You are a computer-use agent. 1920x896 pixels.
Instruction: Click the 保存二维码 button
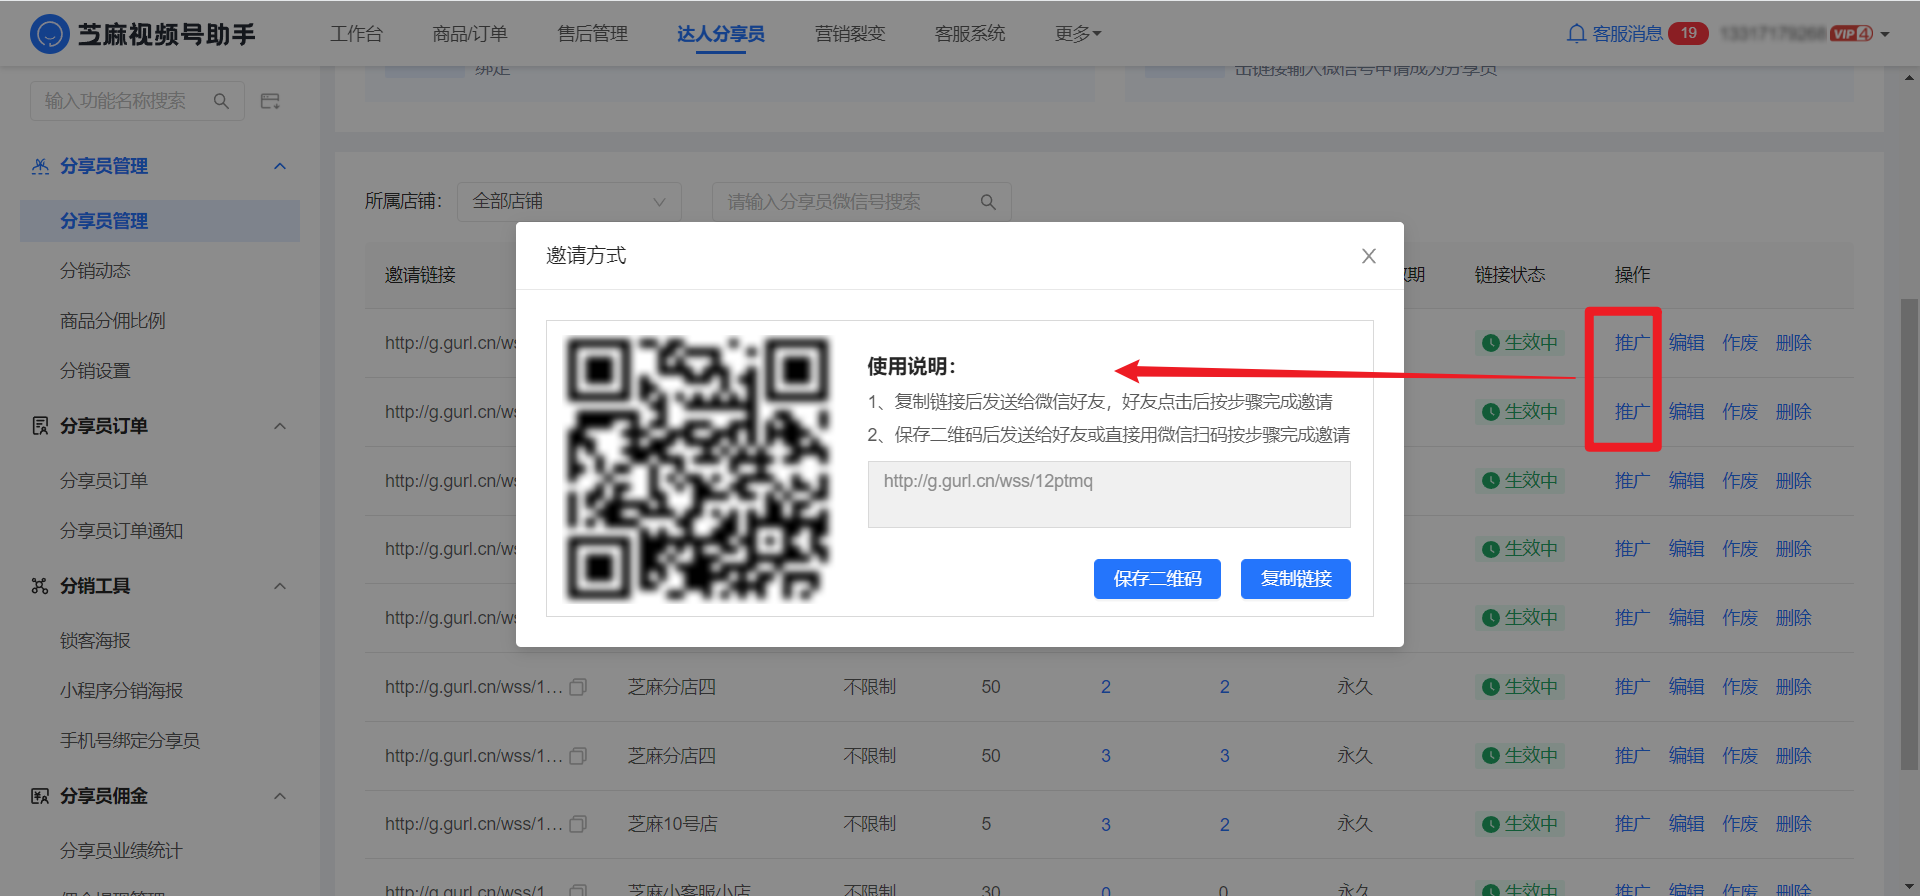tap(1157, 579)
